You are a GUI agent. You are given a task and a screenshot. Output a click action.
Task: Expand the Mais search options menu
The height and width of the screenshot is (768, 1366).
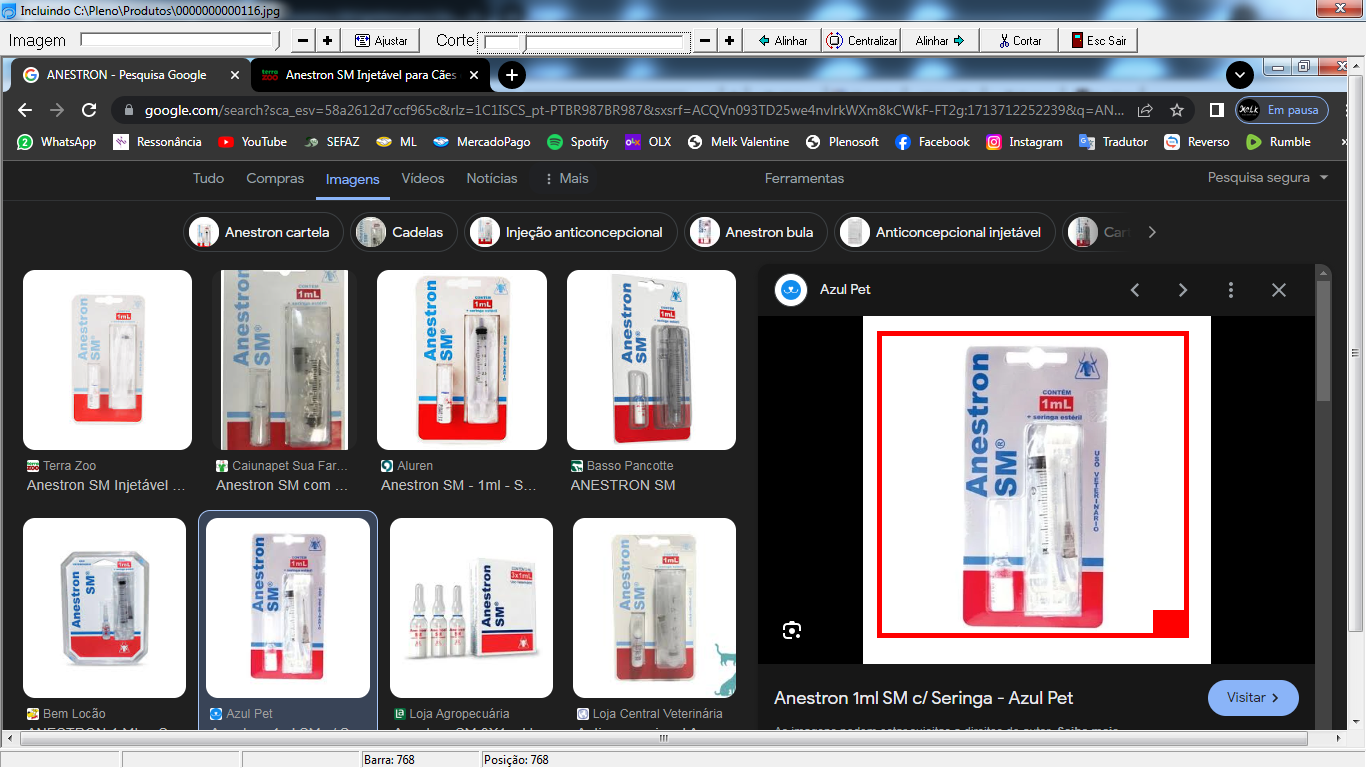tap(566, 178)
